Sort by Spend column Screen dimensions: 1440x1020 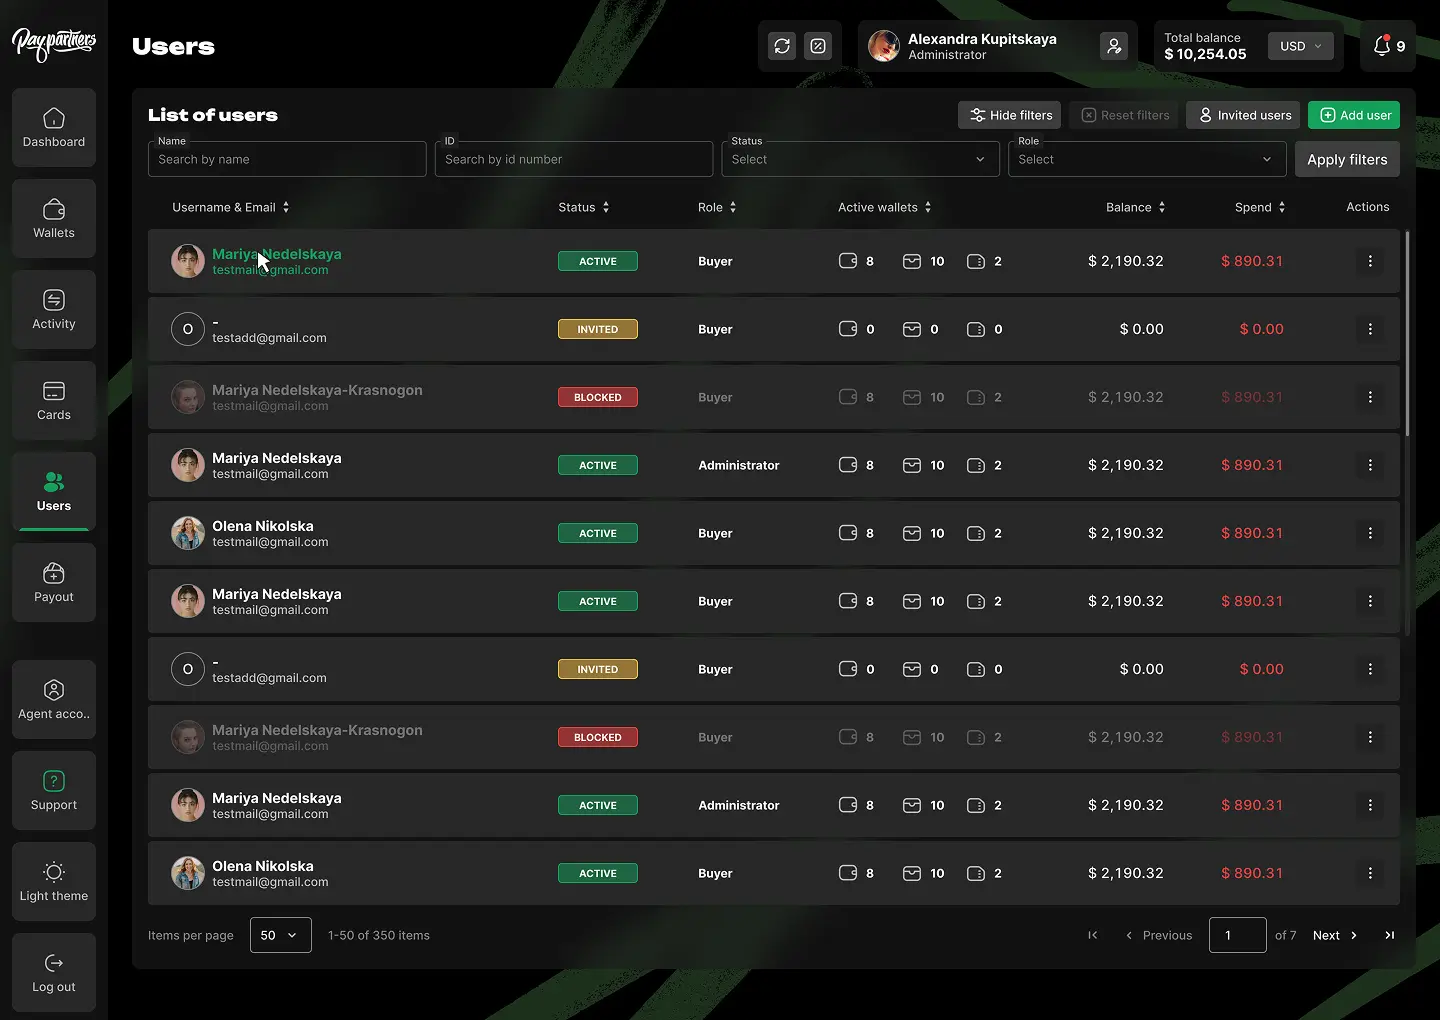(1260, 207)
